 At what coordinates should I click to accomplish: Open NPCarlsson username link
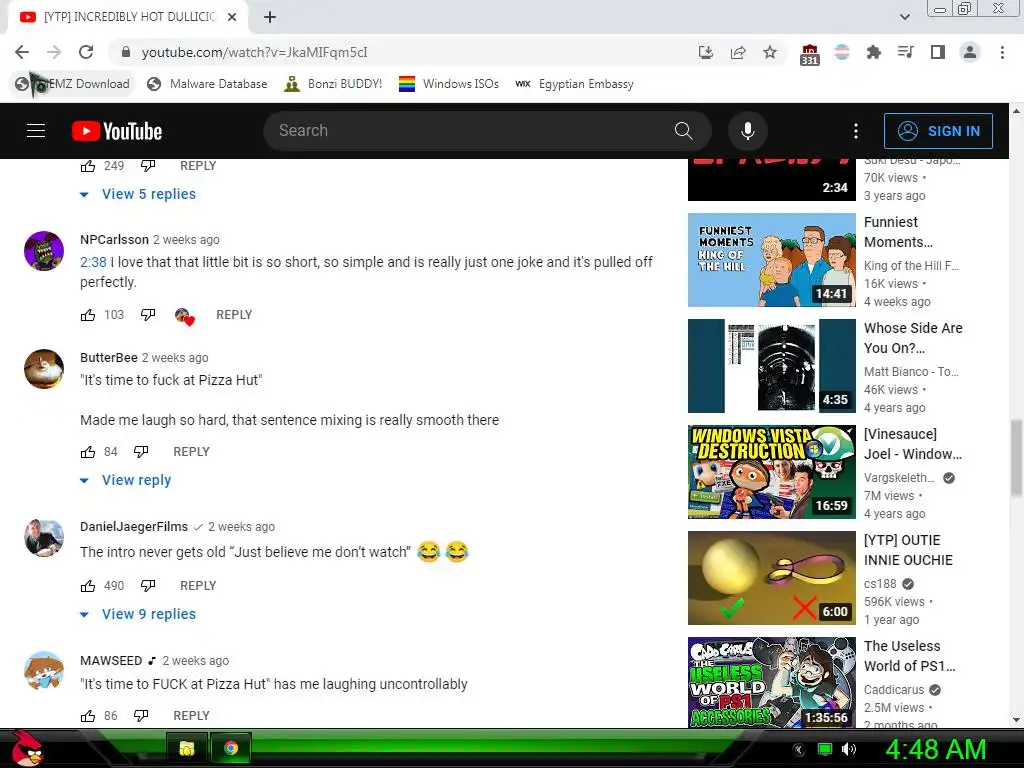click(114, 240)
